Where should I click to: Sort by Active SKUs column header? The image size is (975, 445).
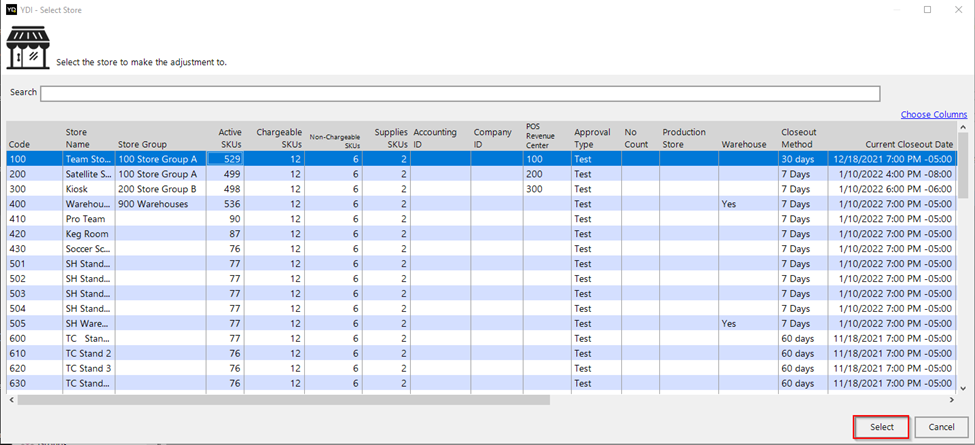230,138
